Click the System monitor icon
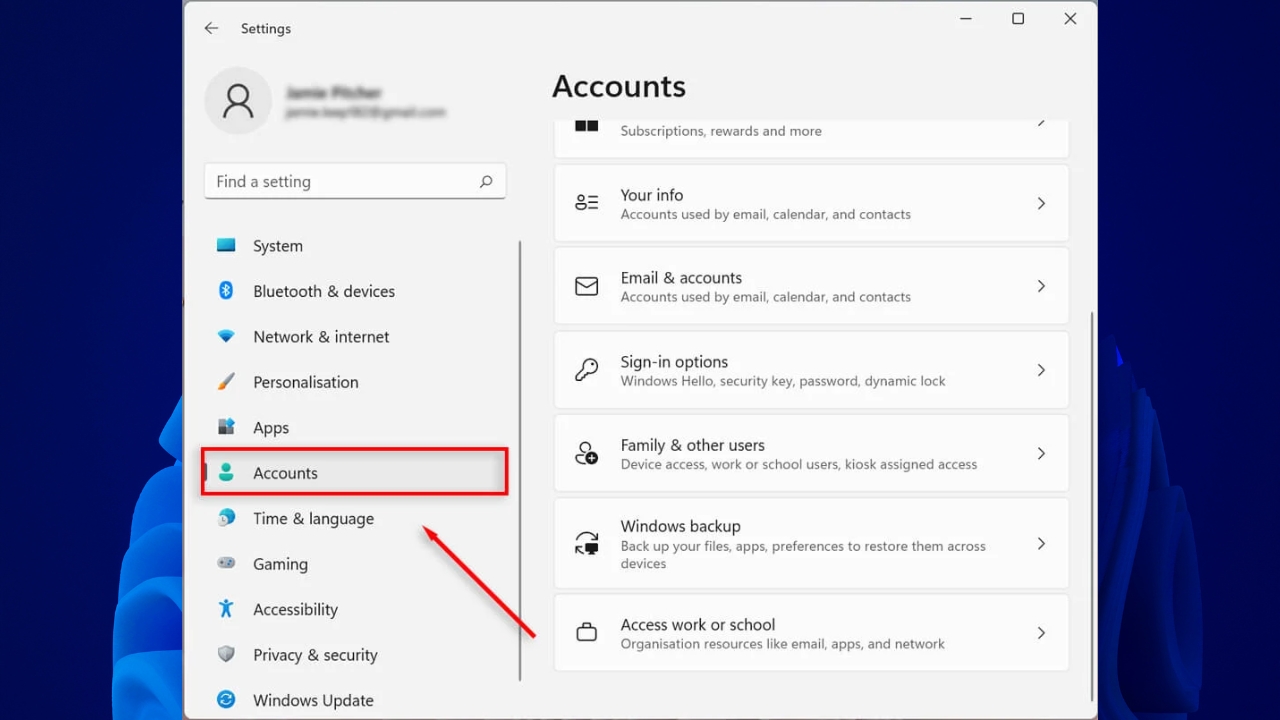 (226, 245)
